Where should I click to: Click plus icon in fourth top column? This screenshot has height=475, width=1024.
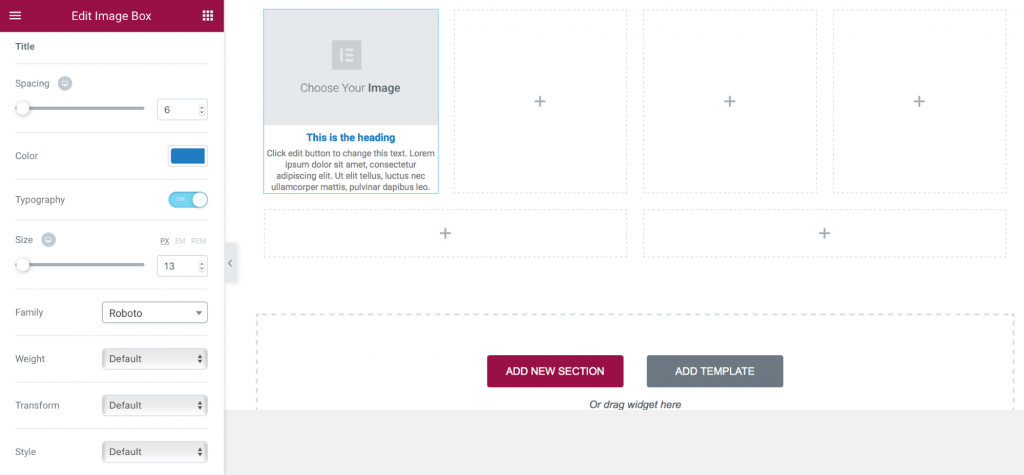click(919, 101)
